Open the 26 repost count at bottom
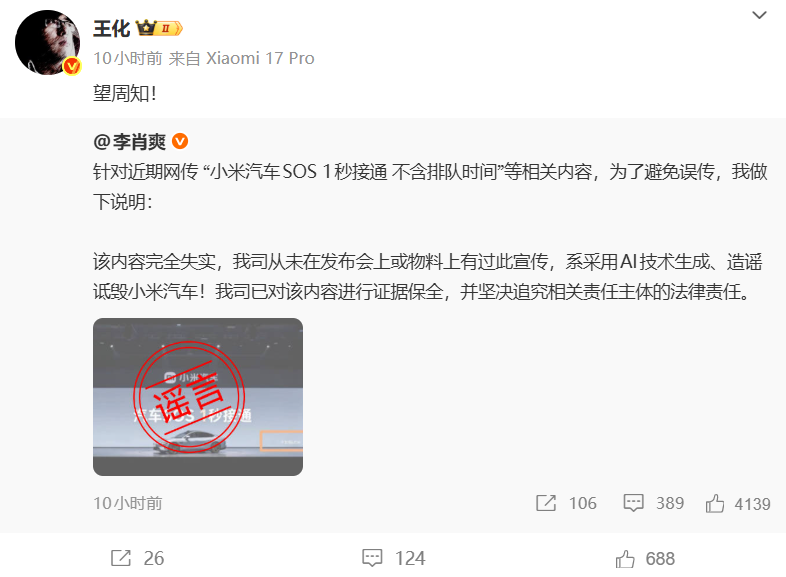 [x=153, y=558]
